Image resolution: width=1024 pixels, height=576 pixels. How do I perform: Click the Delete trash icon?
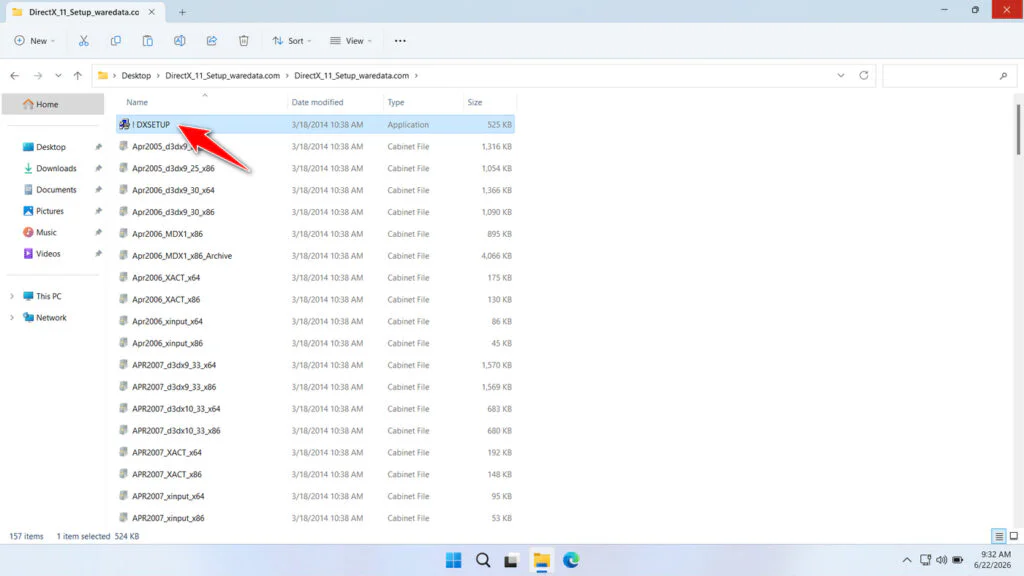tap(244, 40)
